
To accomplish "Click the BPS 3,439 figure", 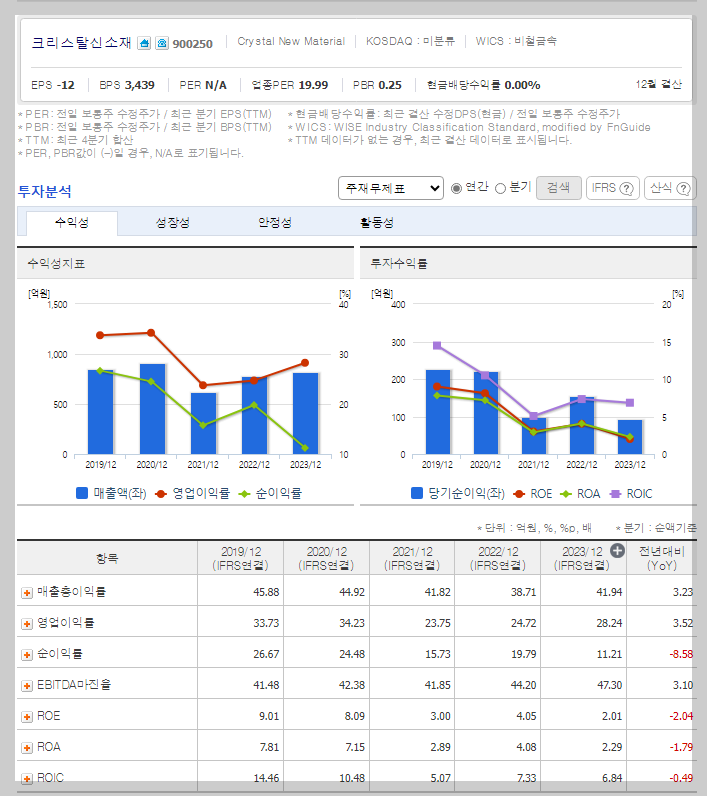I will click(127, 85).
